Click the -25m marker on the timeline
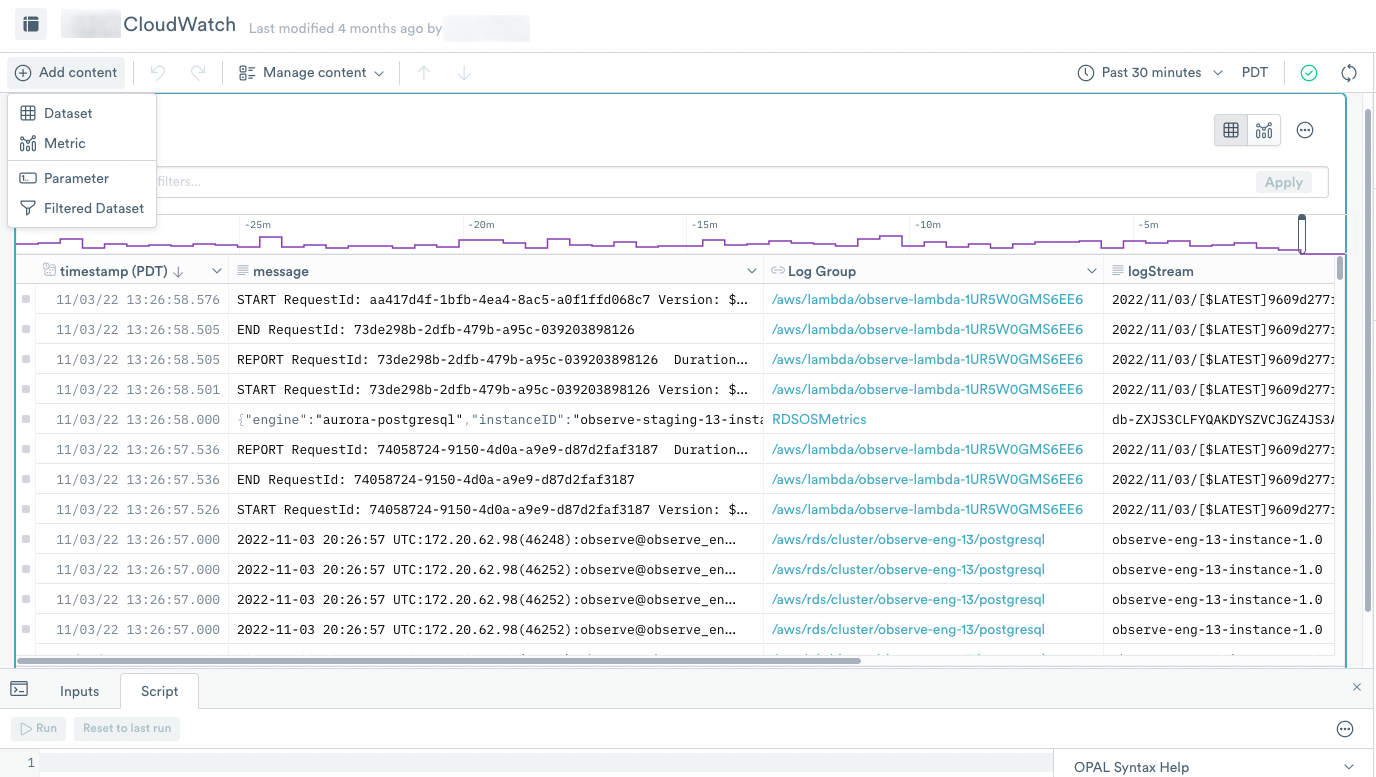 [257, 225]
